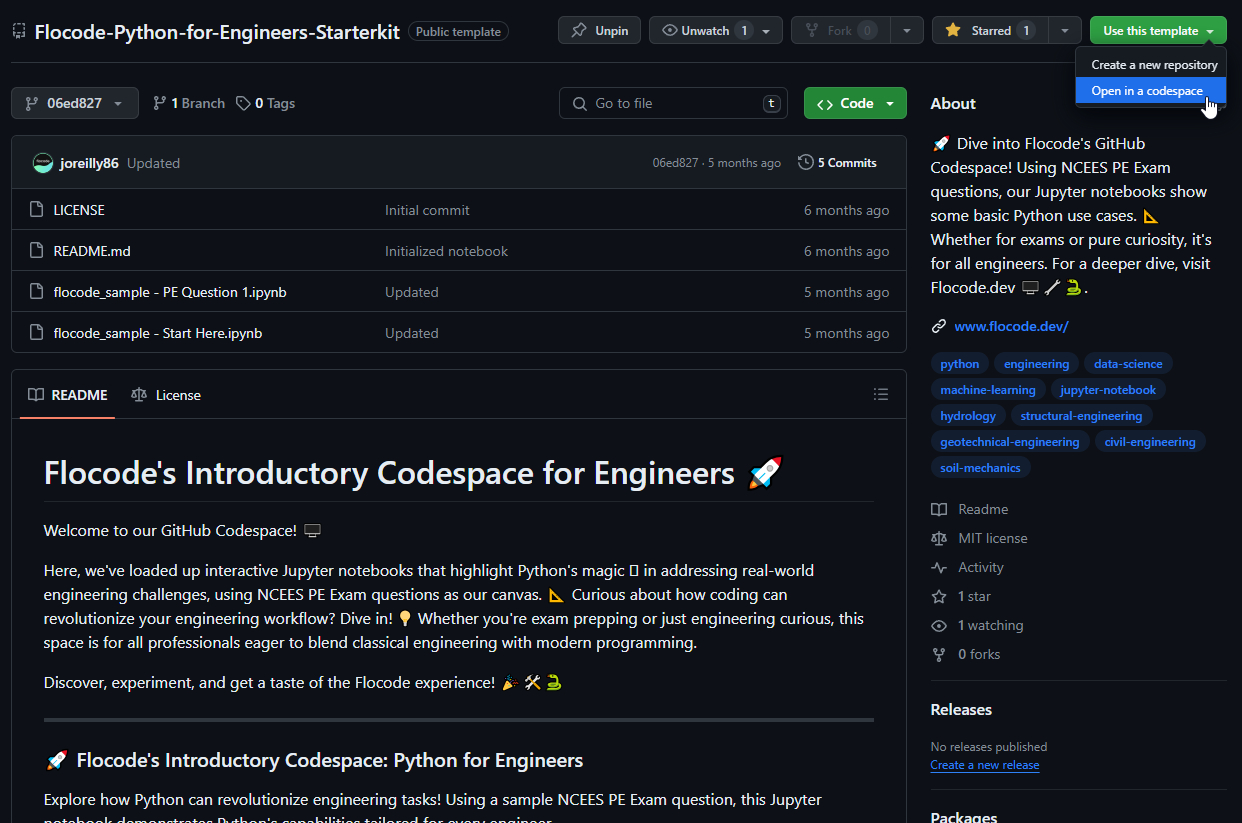Expand the 06ed827 branch selector
Image resolution: width=1242 pixels, height=823 pixels.
pyautogui.click(x=74, y=102)
